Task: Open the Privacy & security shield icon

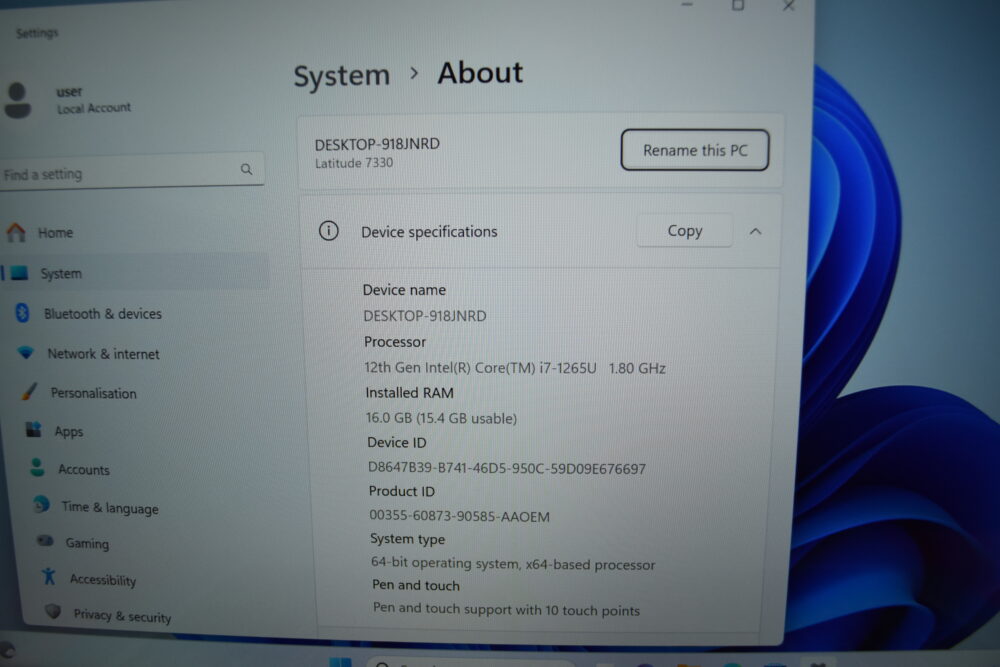Action: [x=53, y=612]
